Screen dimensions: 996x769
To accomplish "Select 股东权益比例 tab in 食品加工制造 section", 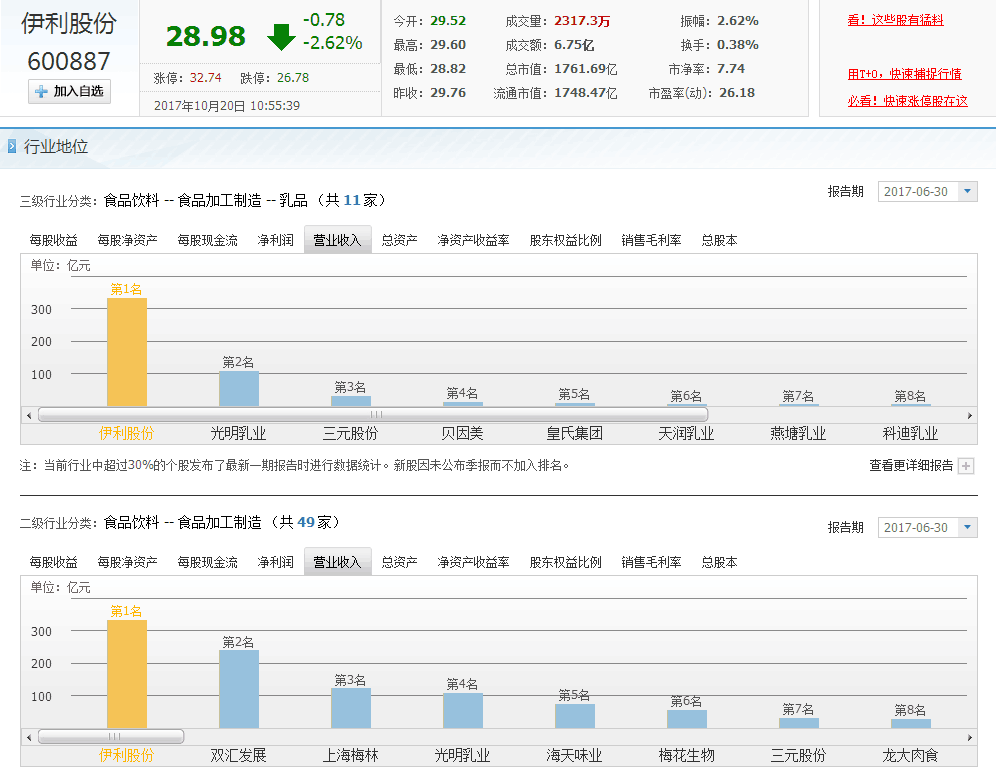I will tap(565, 562).
